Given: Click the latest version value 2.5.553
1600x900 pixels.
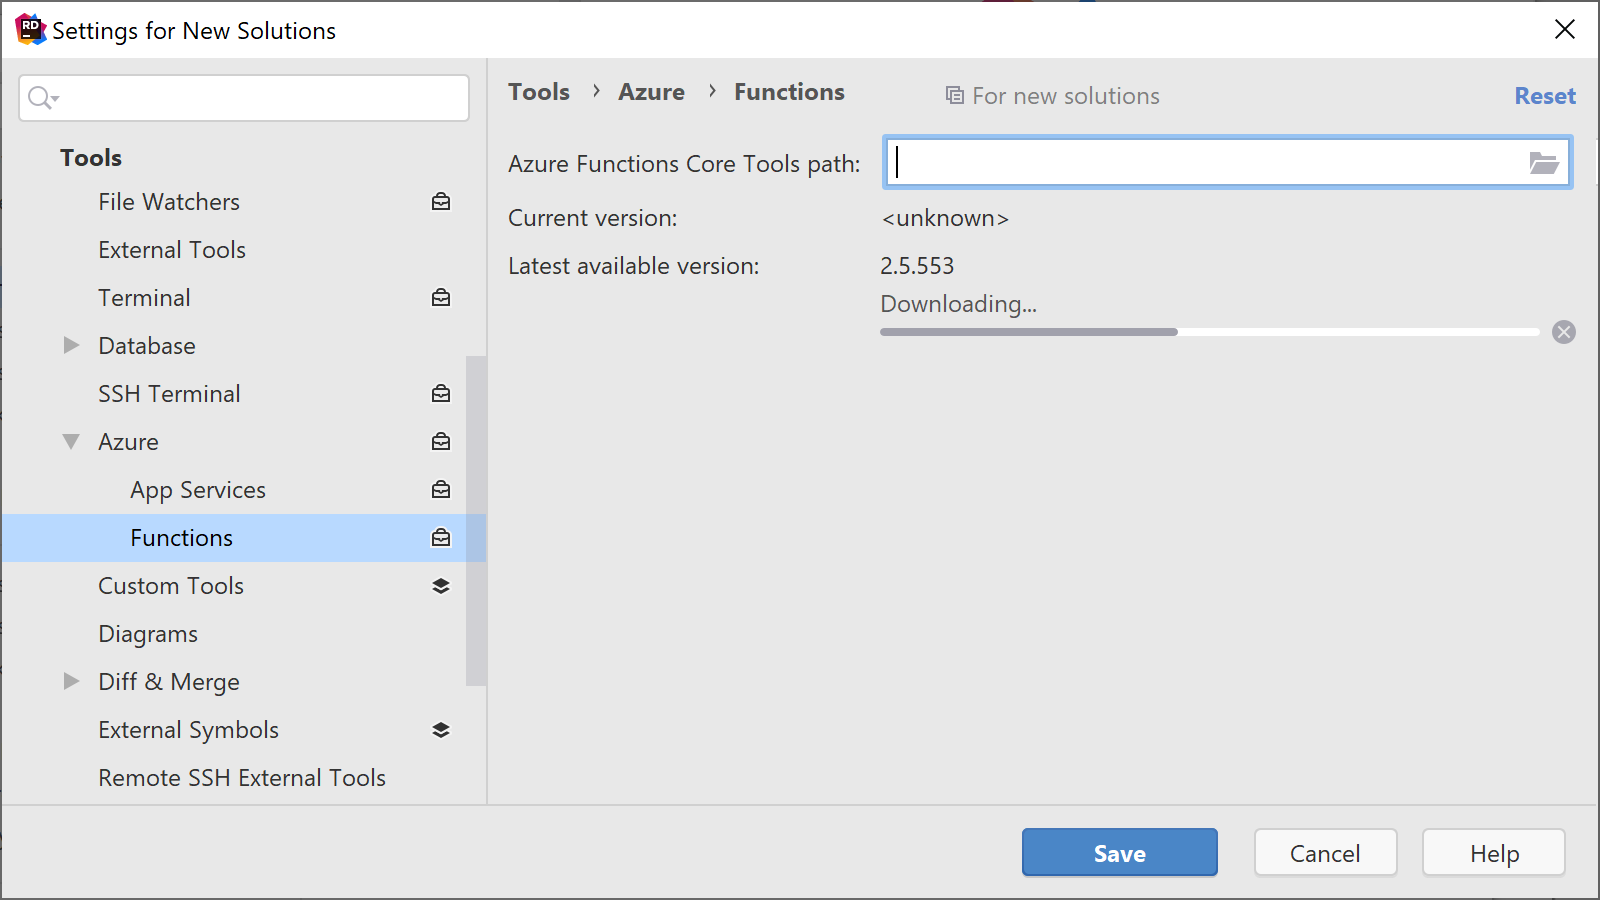Looking at the screenshot, I should coord(917,266).
